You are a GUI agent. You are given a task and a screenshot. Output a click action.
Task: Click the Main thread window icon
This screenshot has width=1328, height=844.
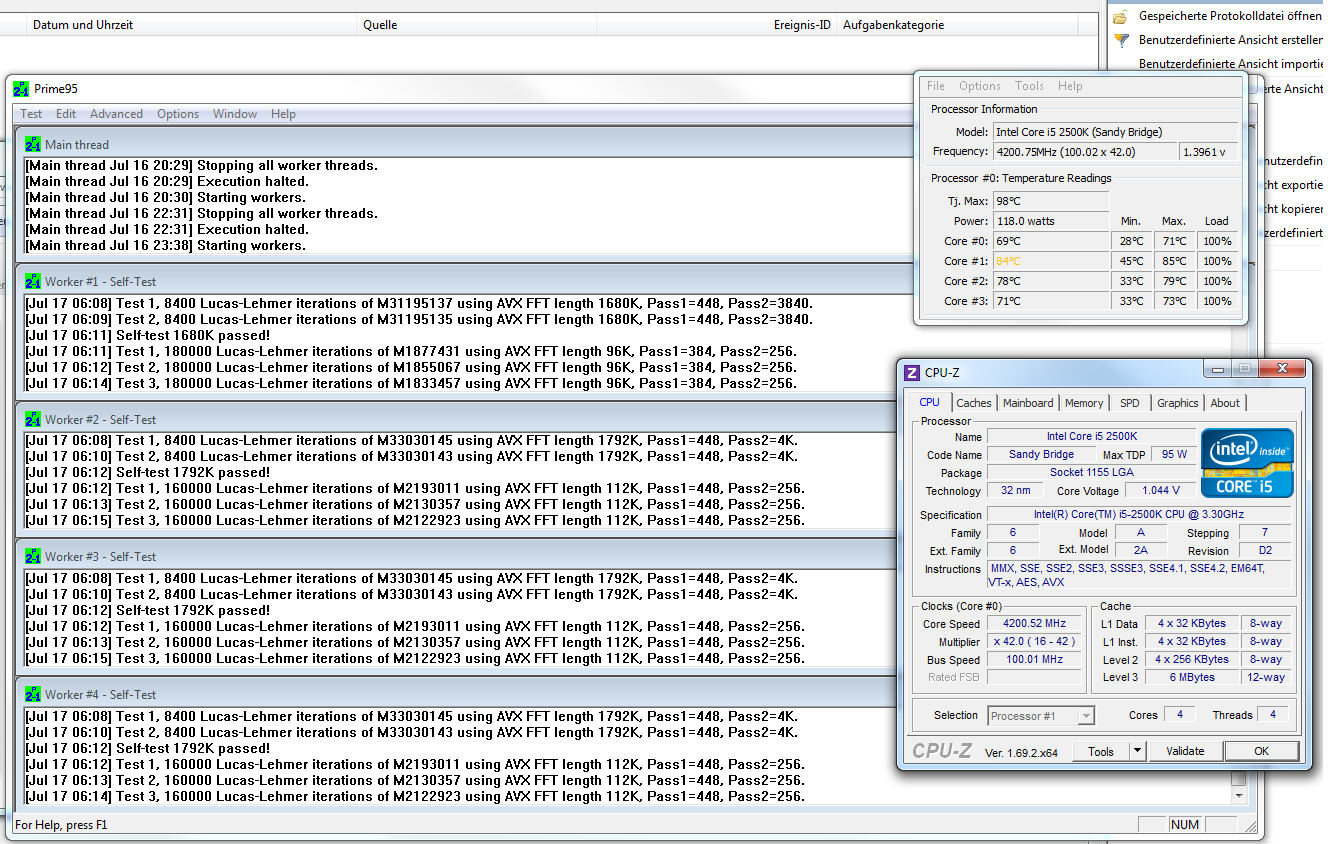point(33,144)
